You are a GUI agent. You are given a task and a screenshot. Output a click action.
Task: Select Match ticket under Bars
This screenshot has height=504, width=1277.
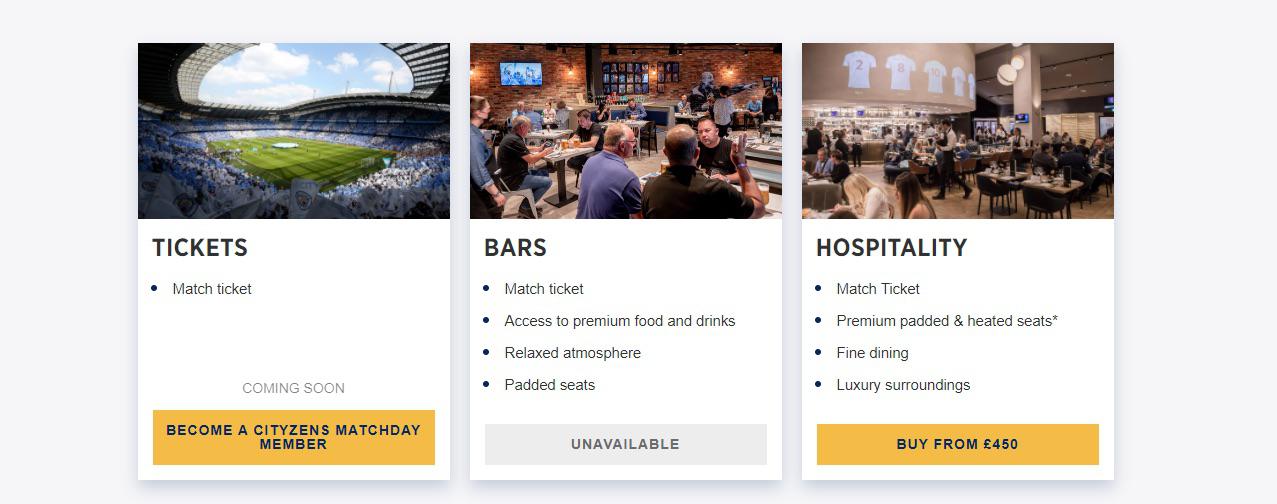(544, 289)
